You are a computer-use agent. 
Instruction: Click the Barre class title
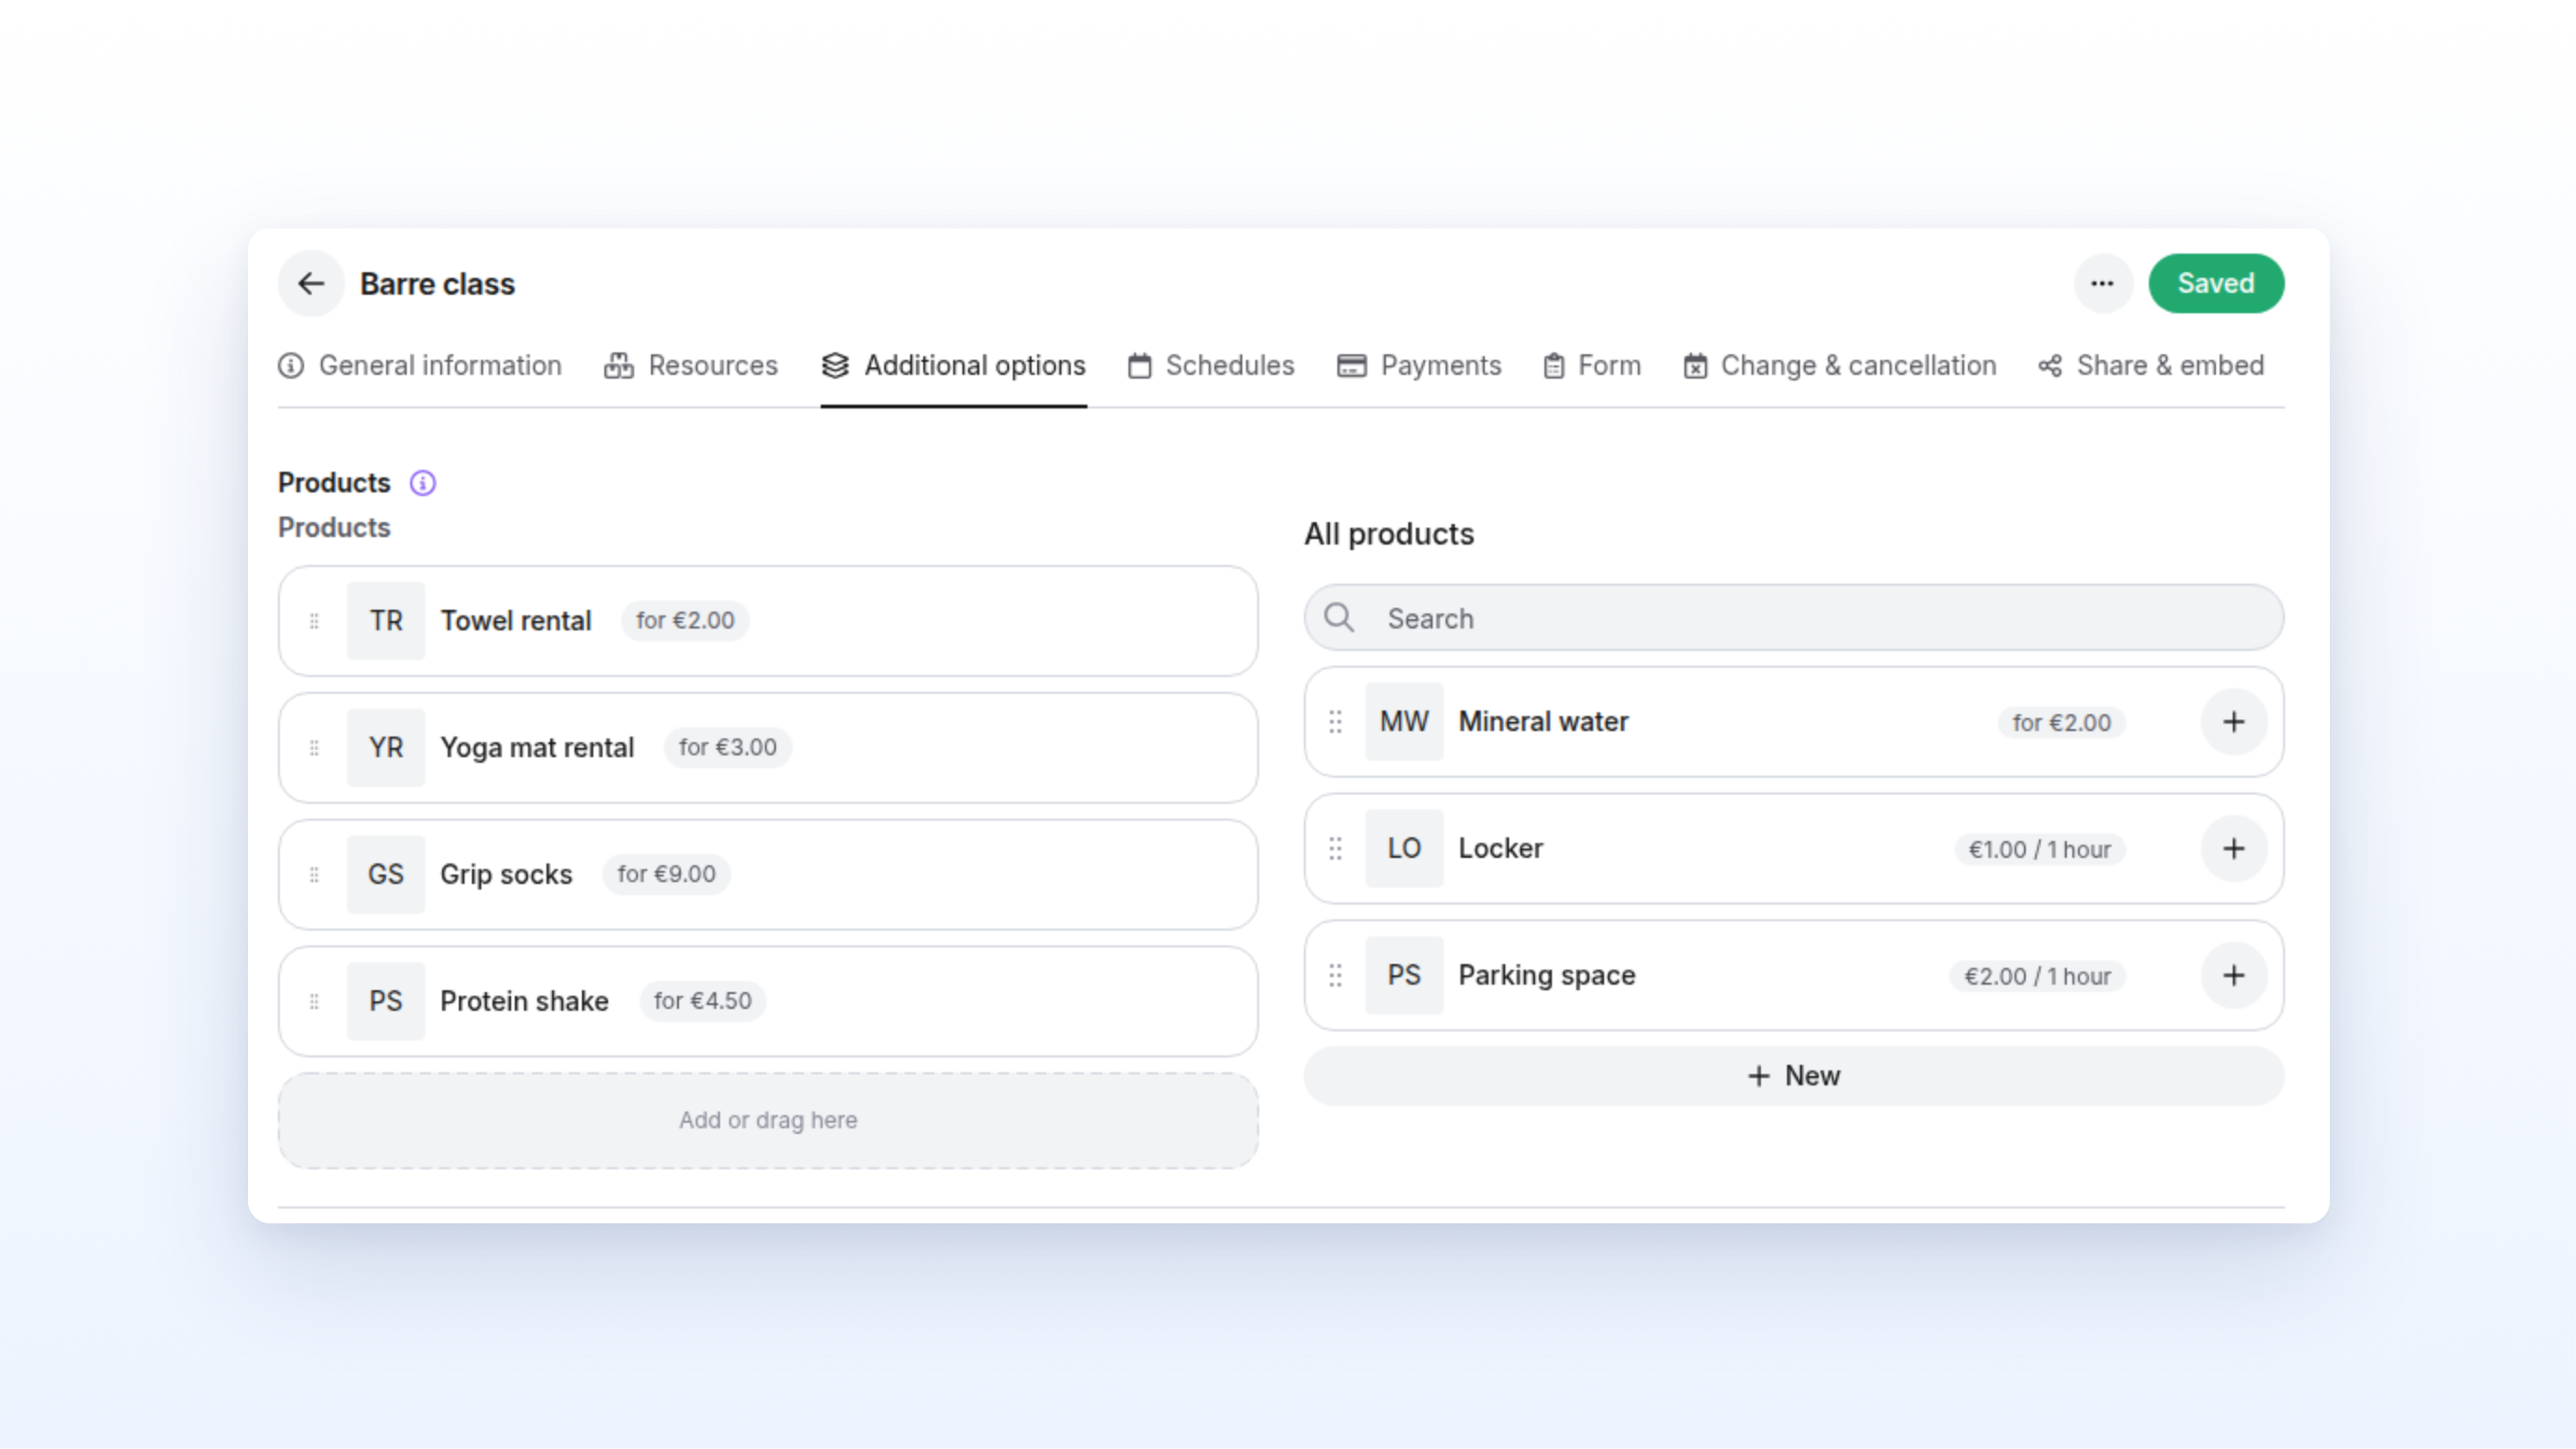click(437, 284)
